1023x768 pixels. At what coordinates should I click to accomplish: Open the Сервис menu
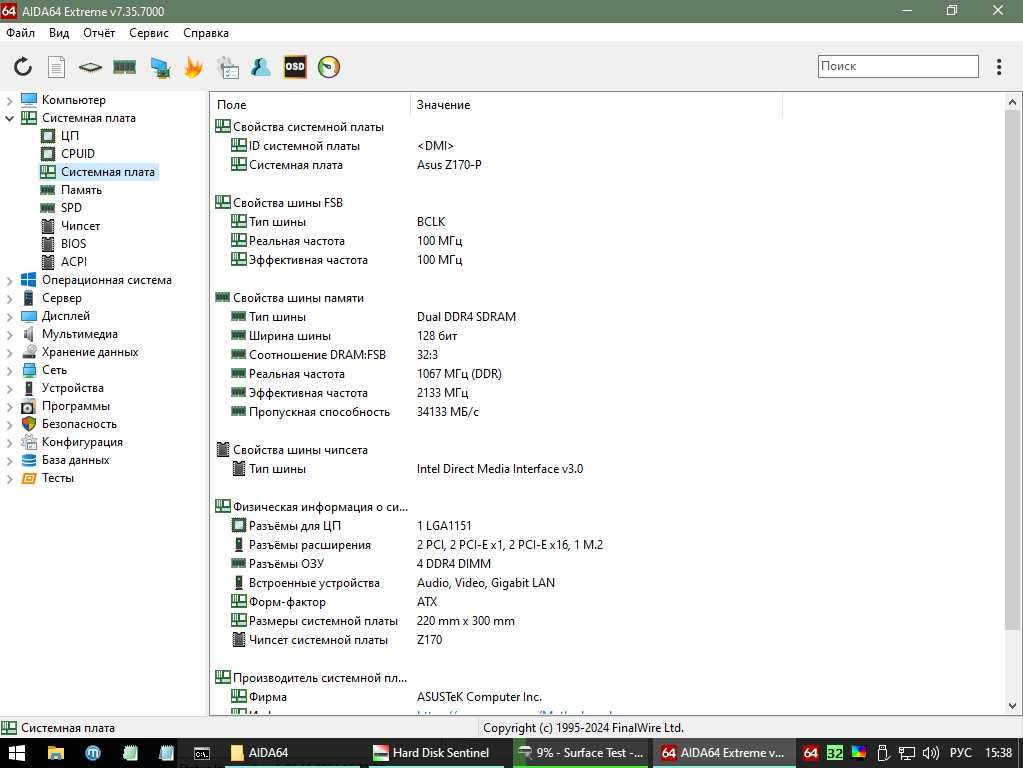149,33
